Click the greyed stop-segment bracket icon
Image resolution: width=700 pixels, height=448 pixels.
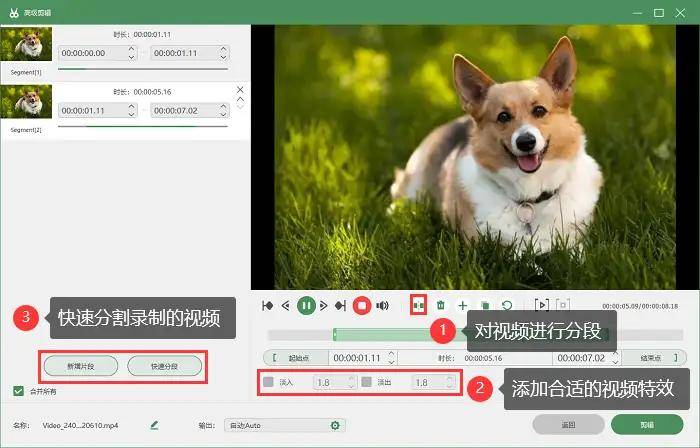tap(563, 305)
